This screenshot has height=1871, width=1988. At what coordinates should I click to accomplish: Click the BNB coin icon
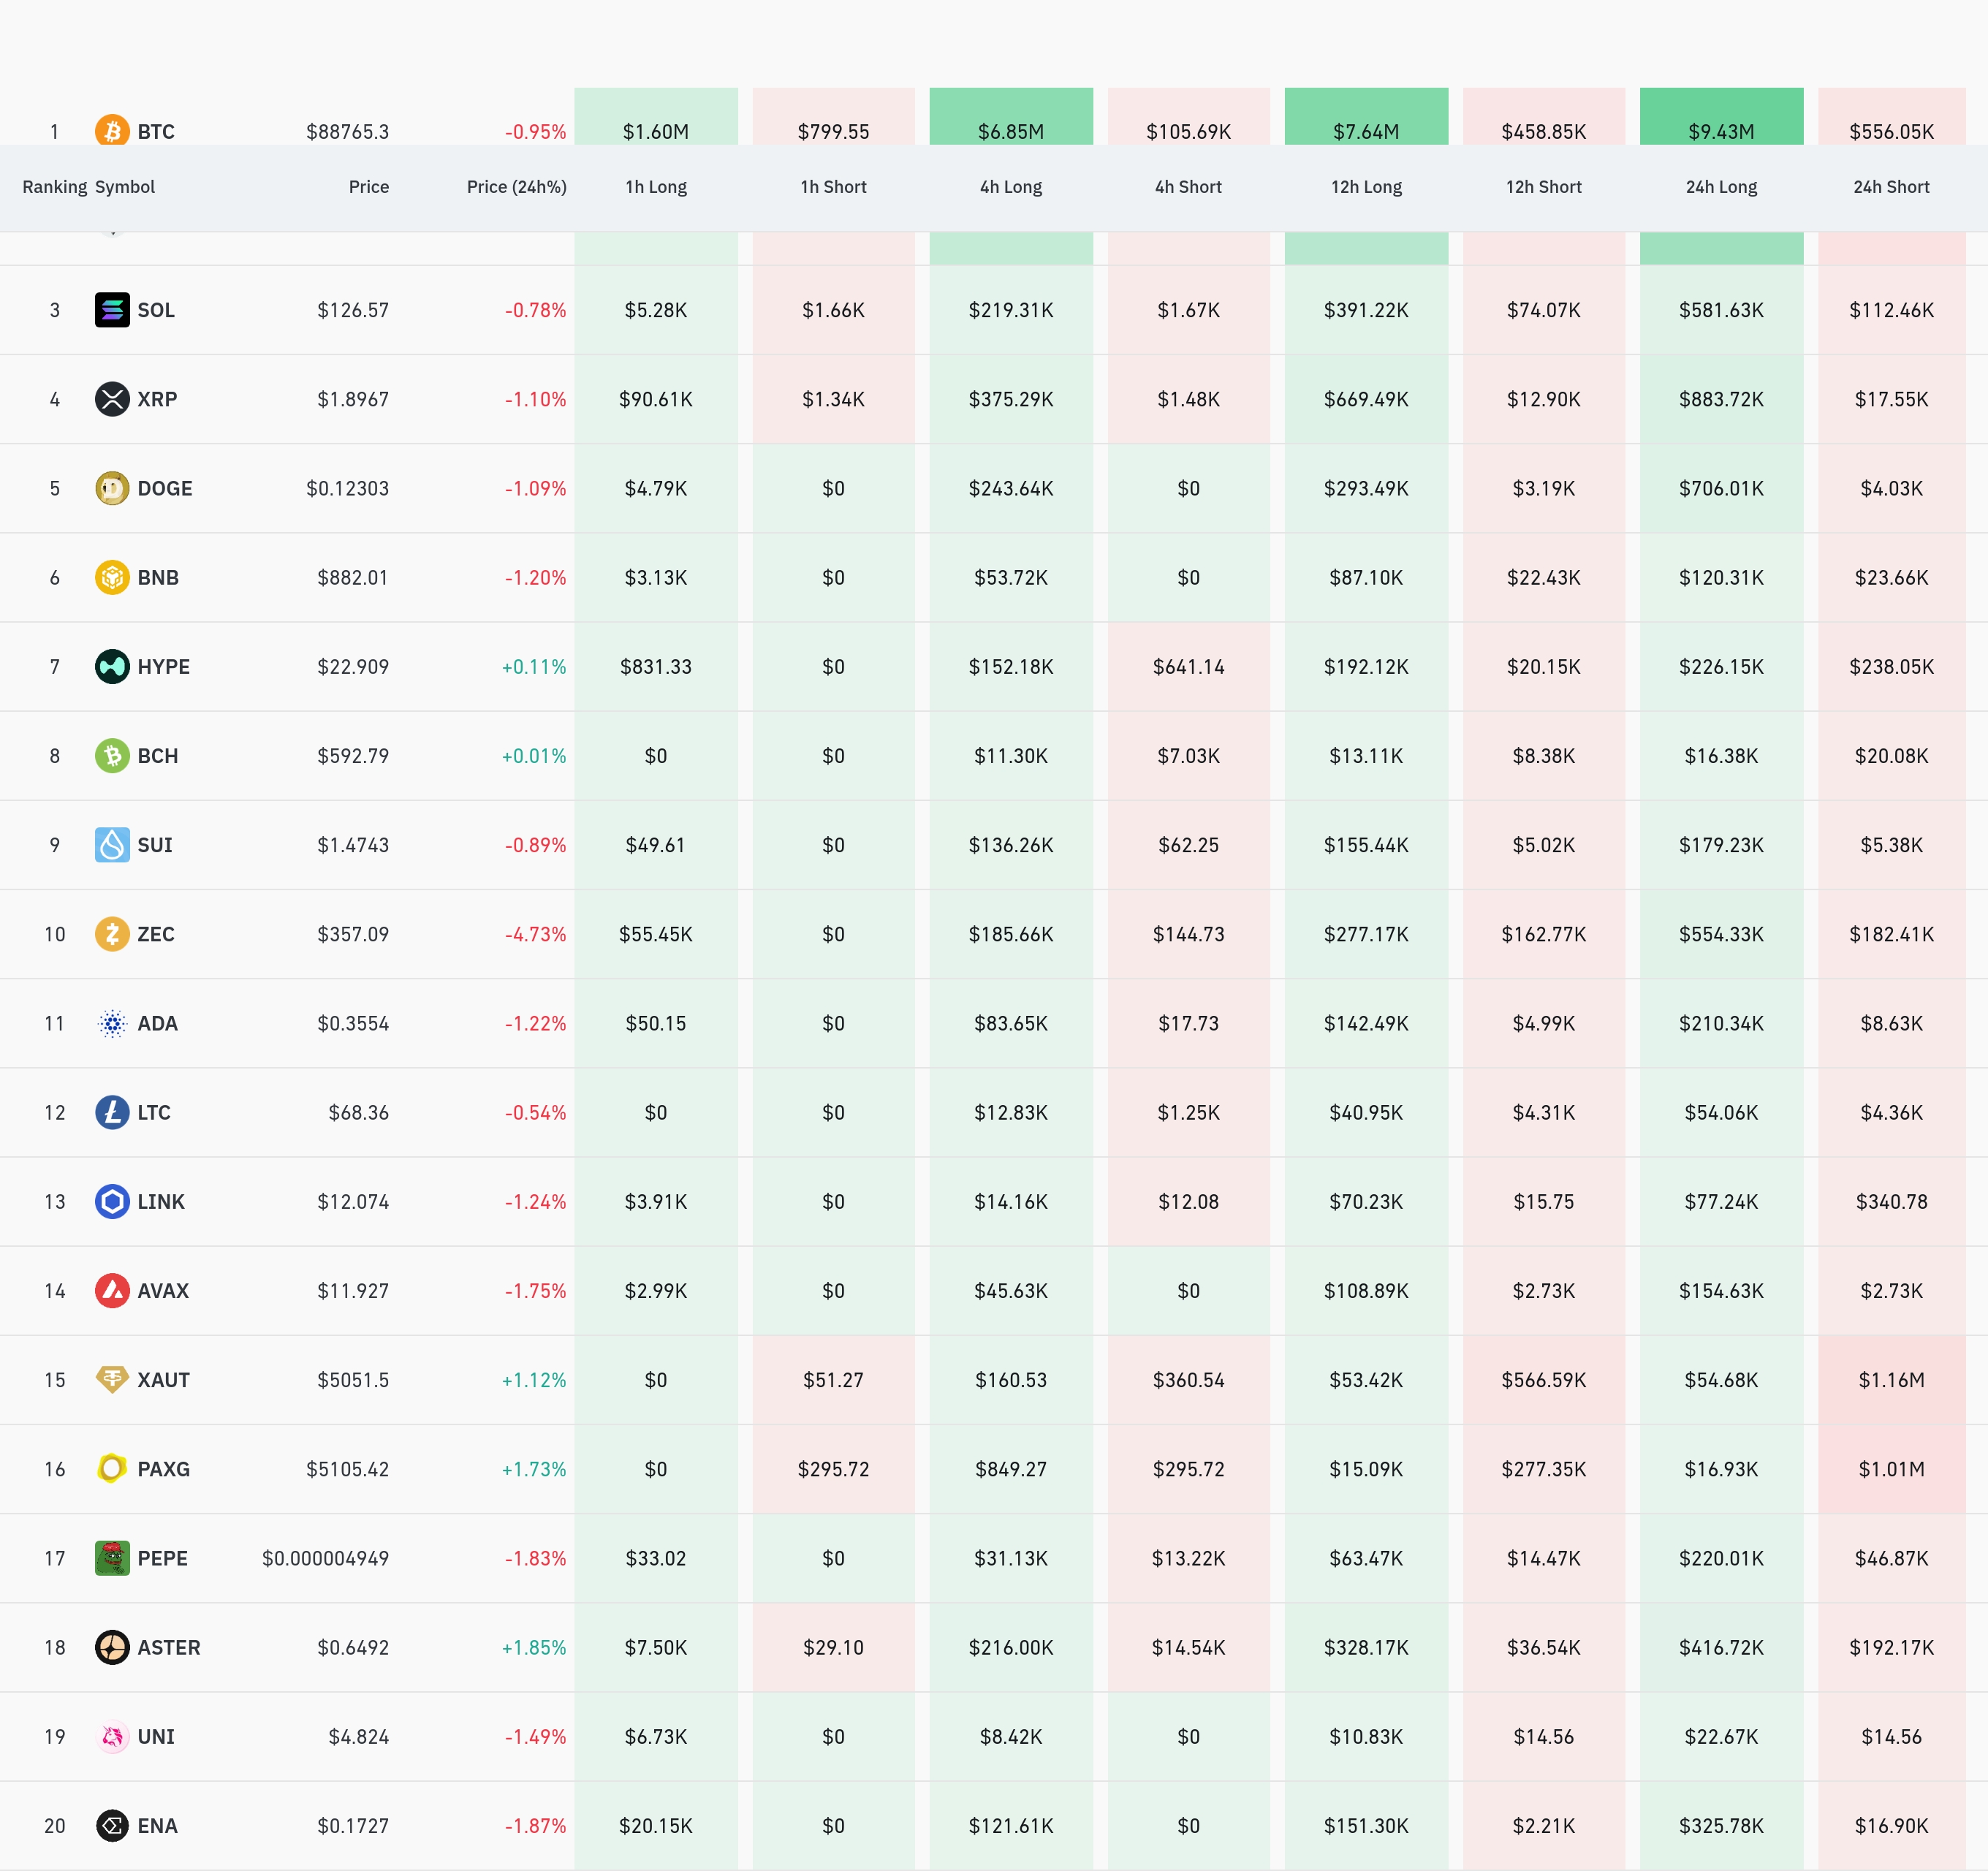112,577
